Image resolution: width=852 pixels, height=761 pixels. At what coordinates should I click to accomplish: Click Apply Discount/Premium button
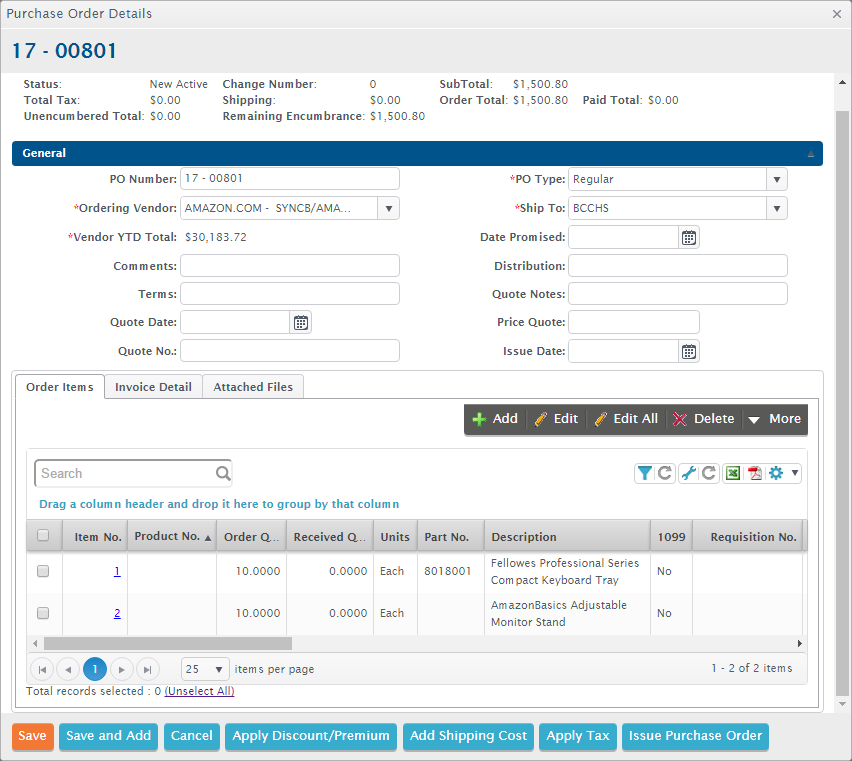coord(311,736)
